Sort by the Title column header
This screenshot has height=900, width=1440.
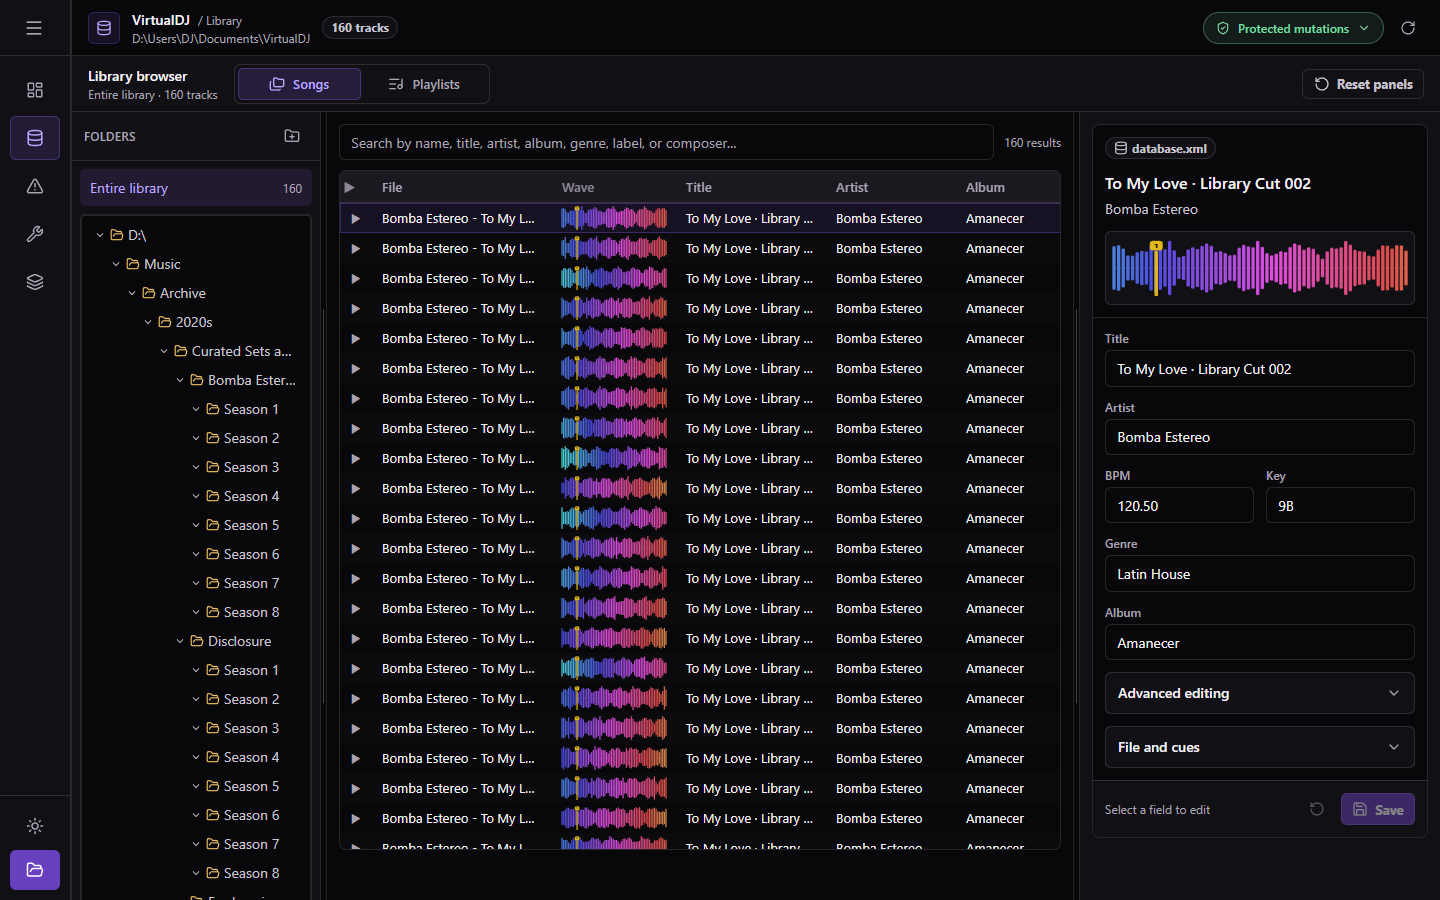[x=699, y=187]
